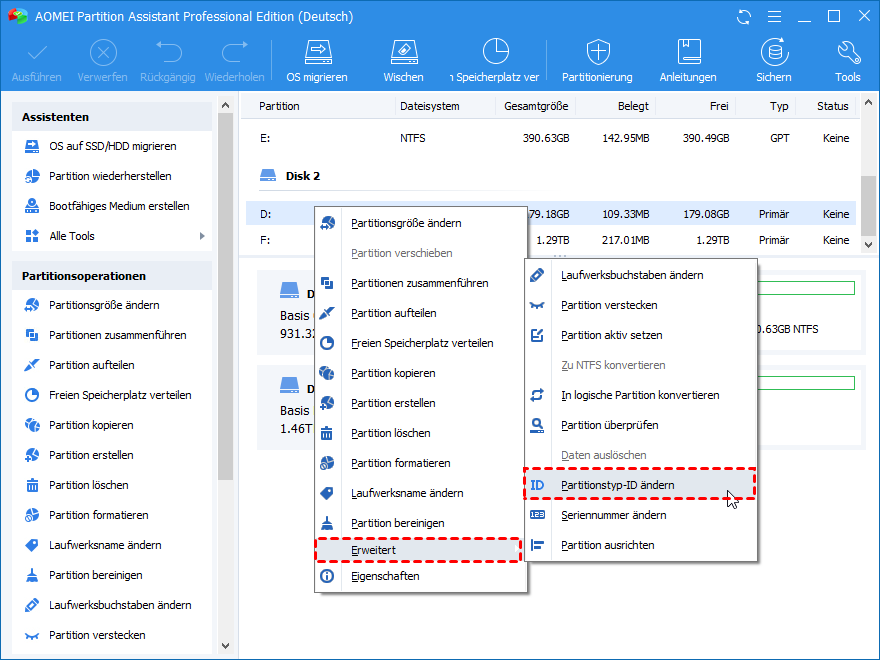This screenshot has height=660, width=880.
Task: Open the Wischen toolbar tool
Action: pyautogui.click(x=404, y=52)
